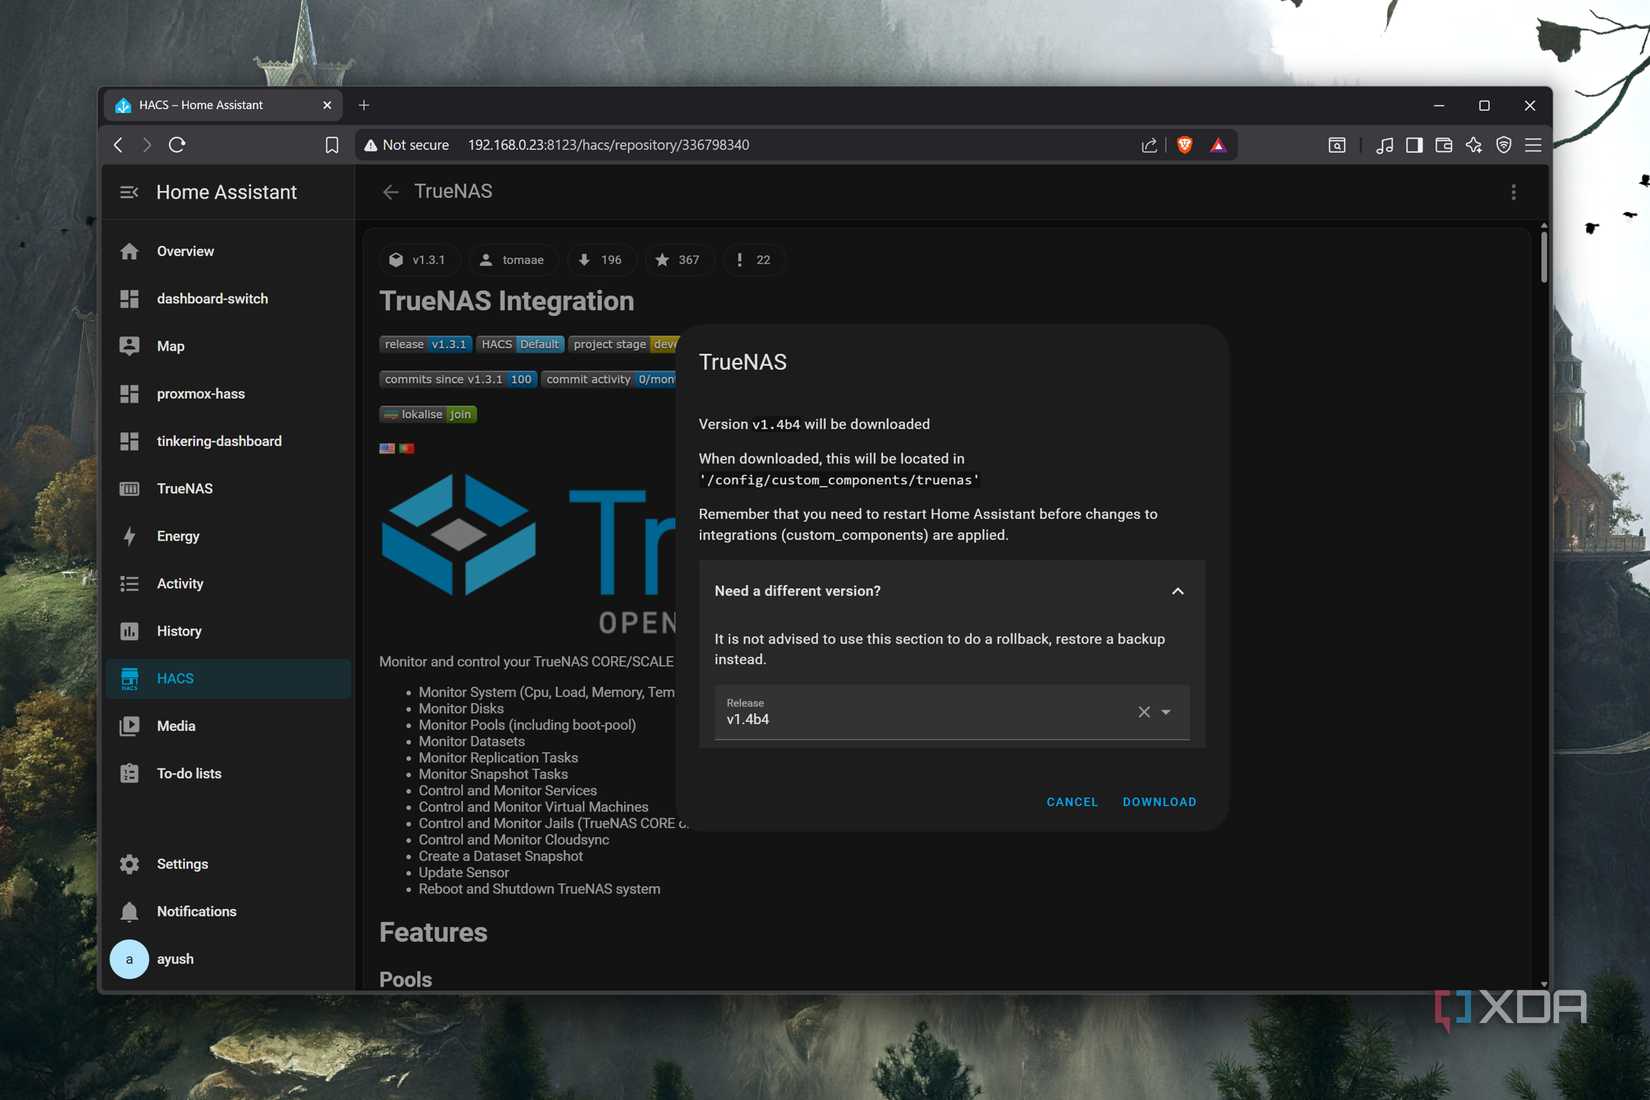Open the TrueNAS sidebar icon
Screen dimensions: 1650x1100
[129, 489]
